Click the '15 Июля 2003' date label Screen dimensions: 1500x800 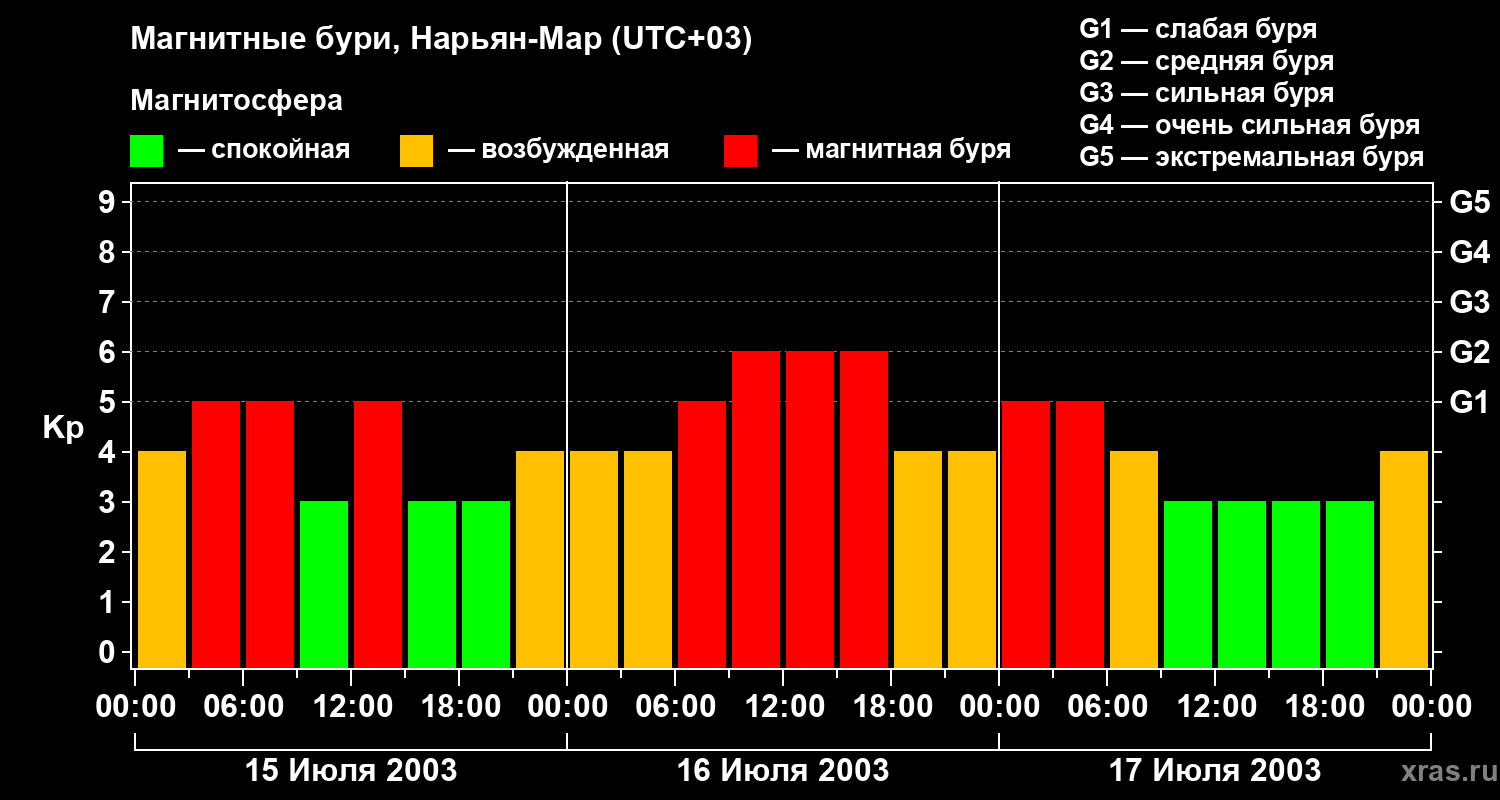point(351,771)
